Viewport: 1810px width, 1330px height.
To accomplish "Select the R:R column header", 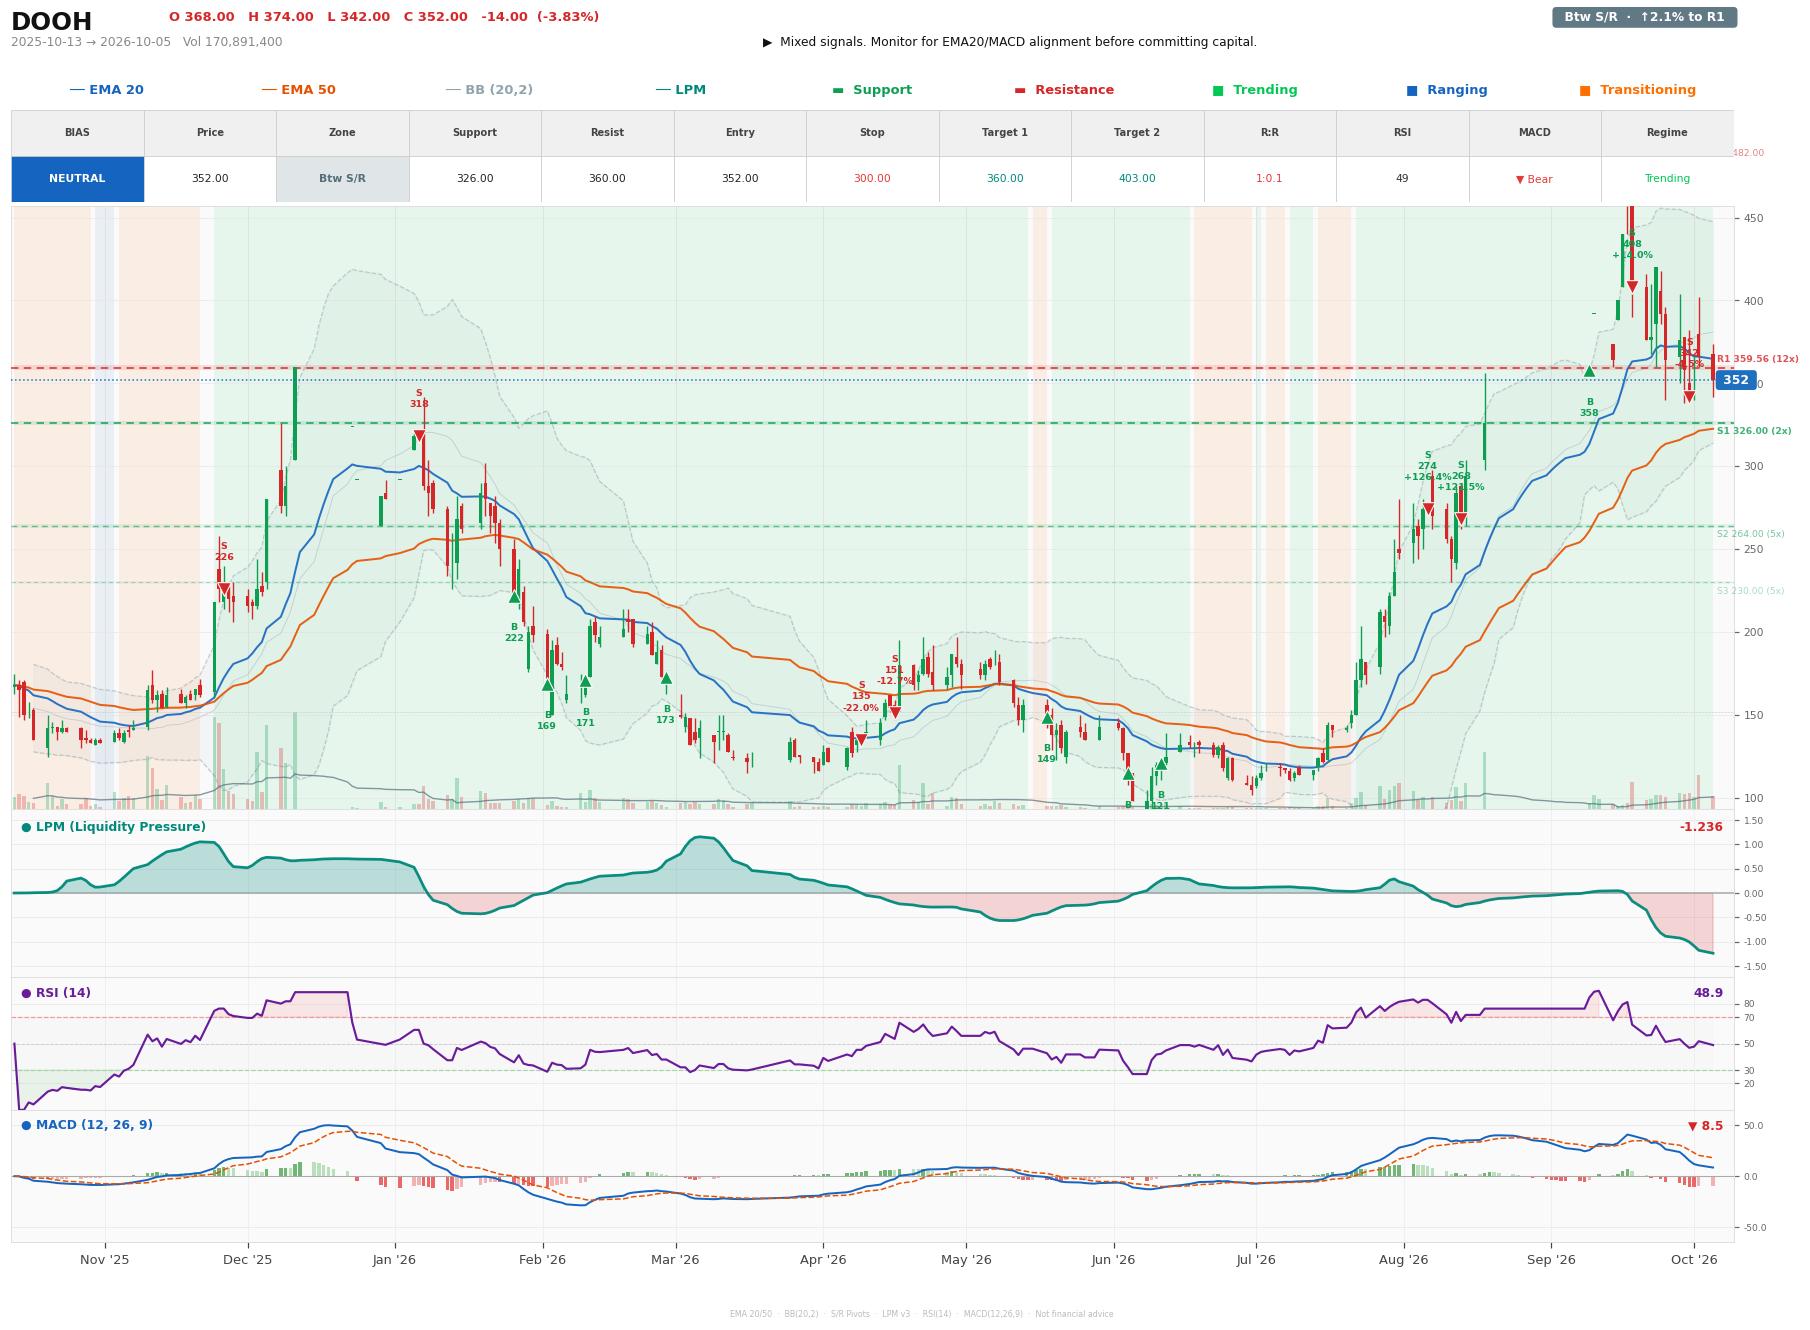I will (1270, 133).
